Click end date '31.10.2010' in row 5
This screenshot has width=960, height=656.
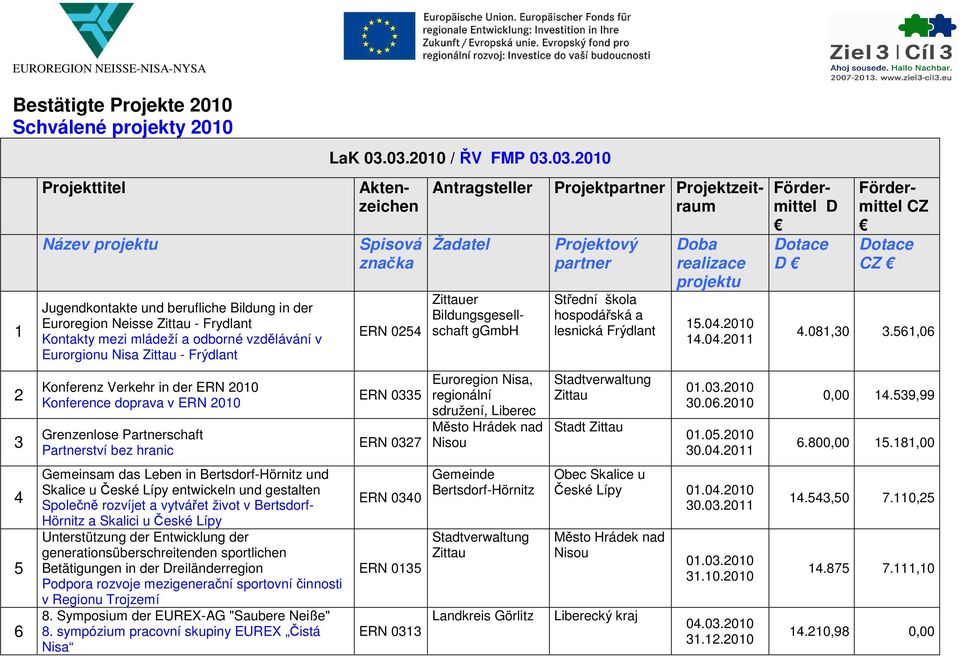tap(719, 576)
